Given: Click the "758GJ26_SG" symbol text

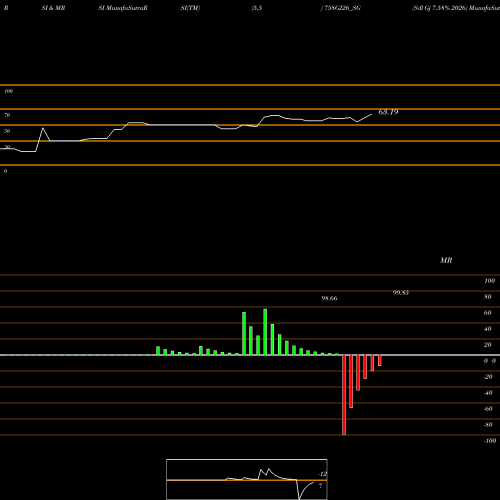Looking at the screenshot, I should click(x=342, y=8).
